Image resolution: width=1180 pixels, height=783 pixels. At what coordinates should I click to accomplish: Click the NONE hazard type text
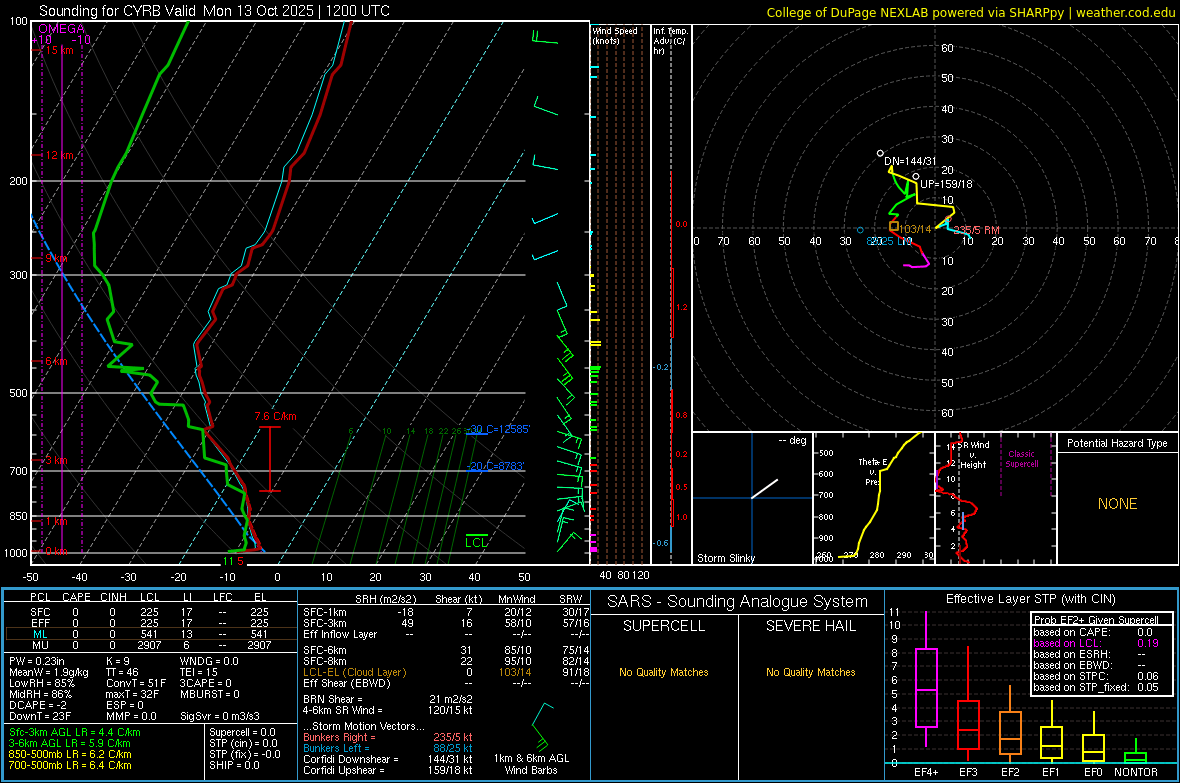click(1118, 504)
